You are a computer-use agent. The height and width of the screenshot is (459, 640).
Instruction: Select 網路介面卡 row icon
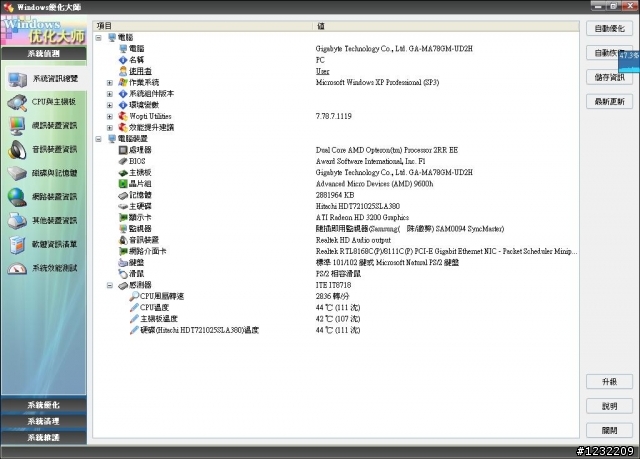tap(123, 251)
